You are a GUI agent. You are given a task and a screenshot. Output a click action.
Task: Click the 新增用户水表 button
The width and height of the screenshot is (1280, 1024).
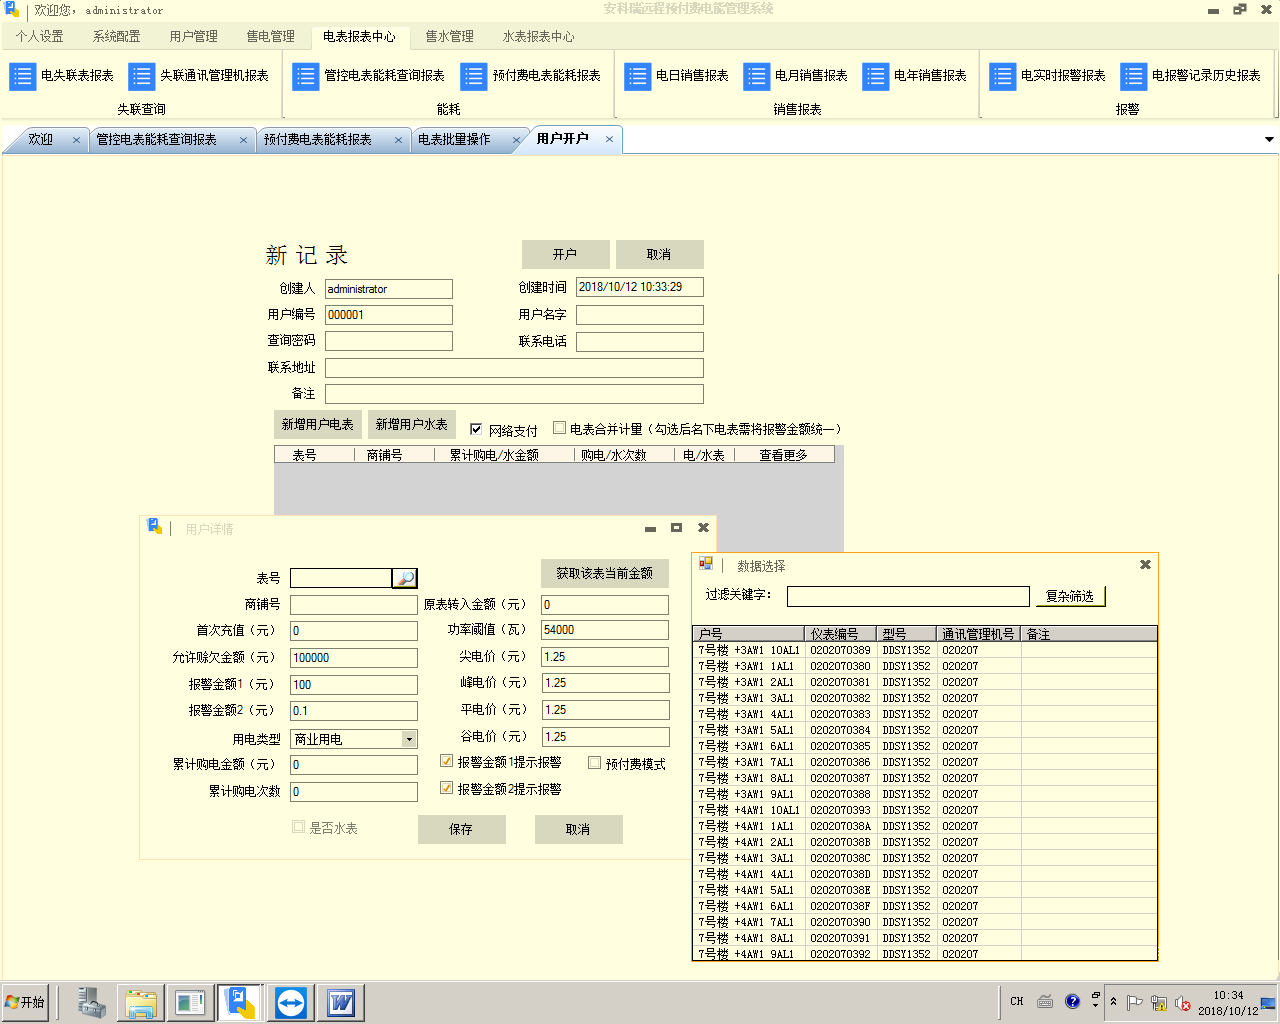(x=412, y=424)
